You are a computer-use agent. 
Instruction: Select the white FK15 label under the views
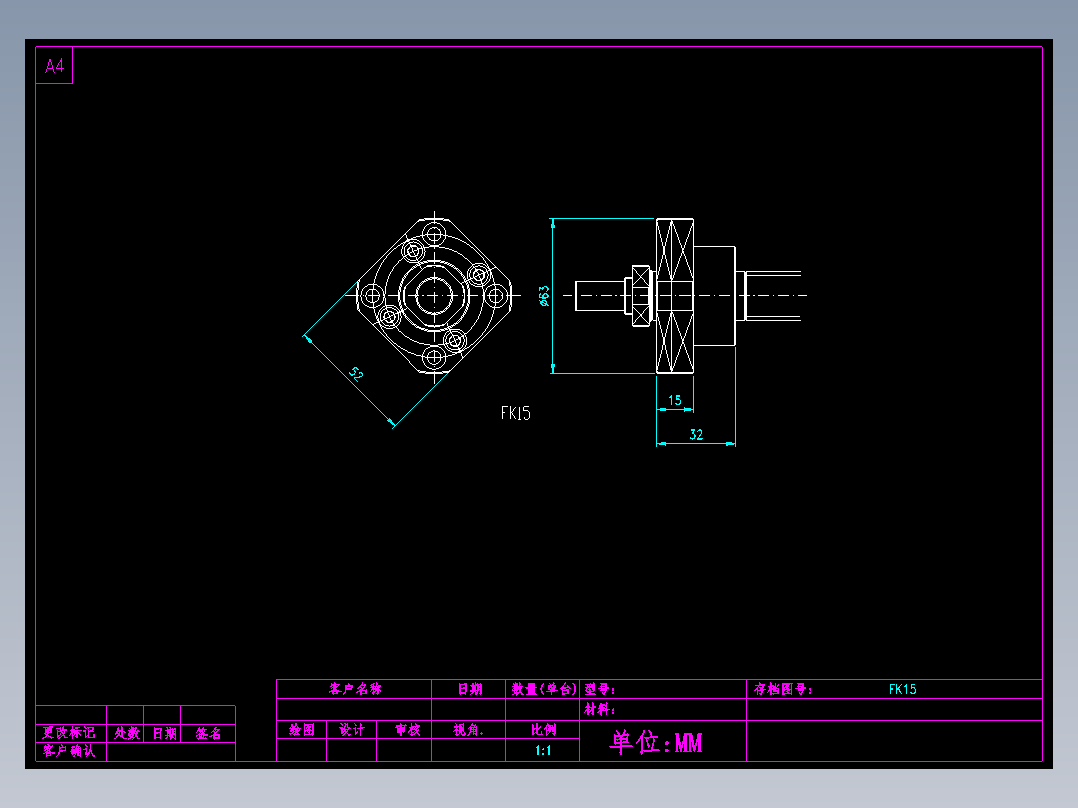click(x=516, y=413)
